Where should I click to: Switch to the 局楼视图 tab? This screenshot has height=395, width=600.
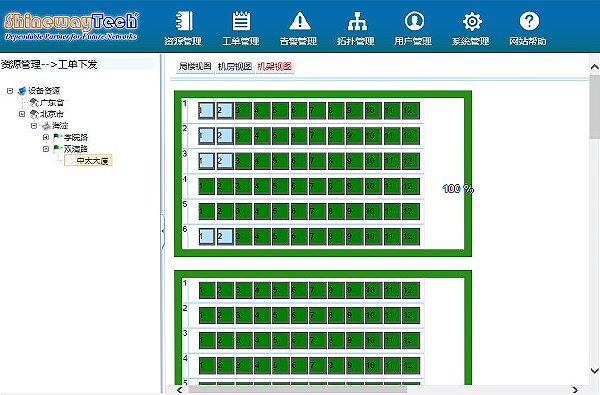(195, 67)
